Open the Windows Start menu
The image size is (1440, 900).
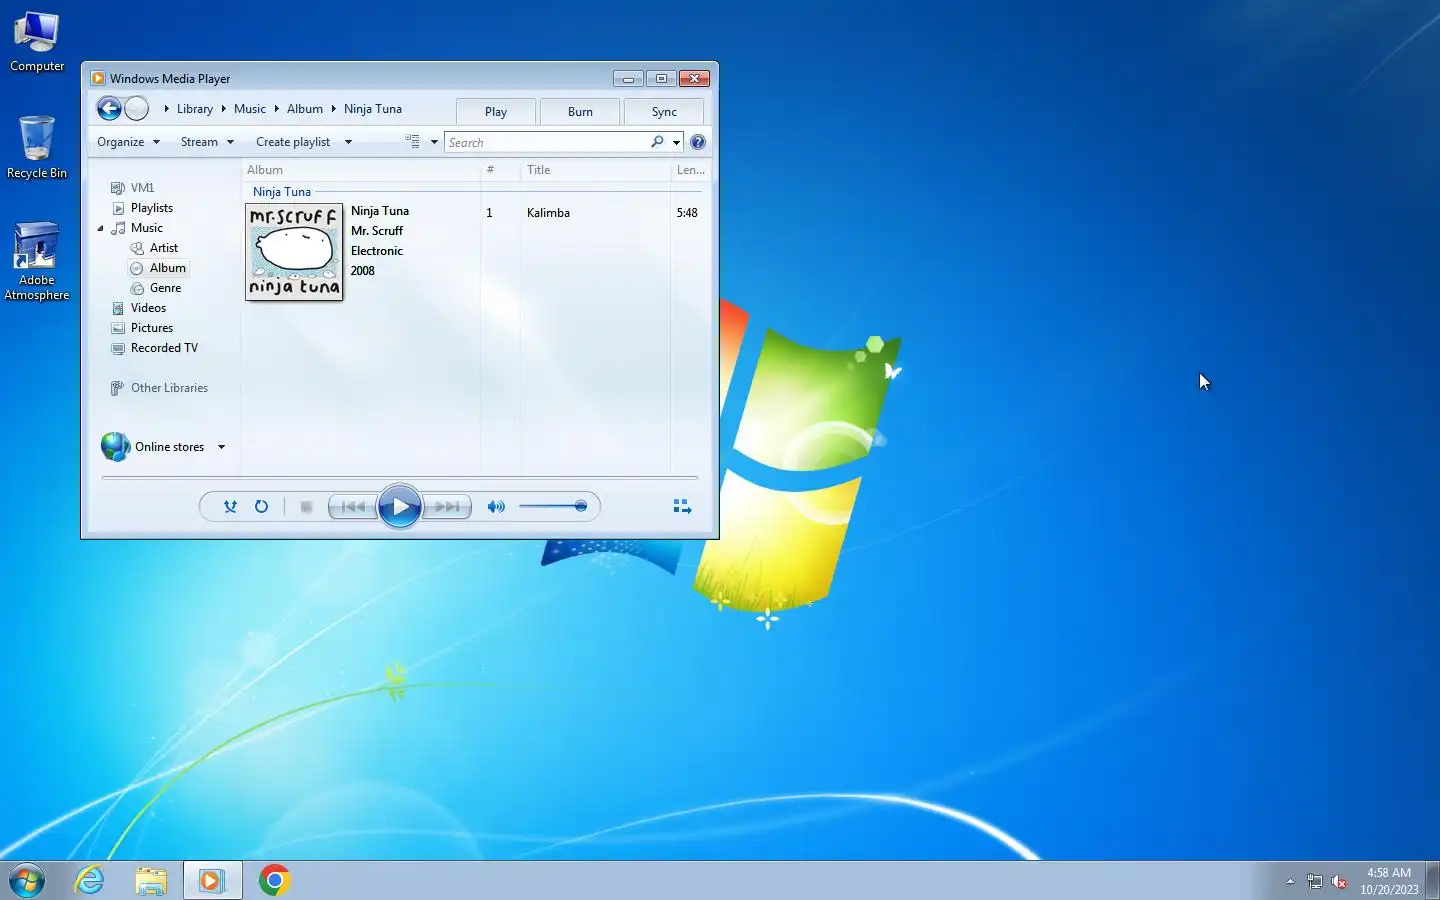coord(27,880)
